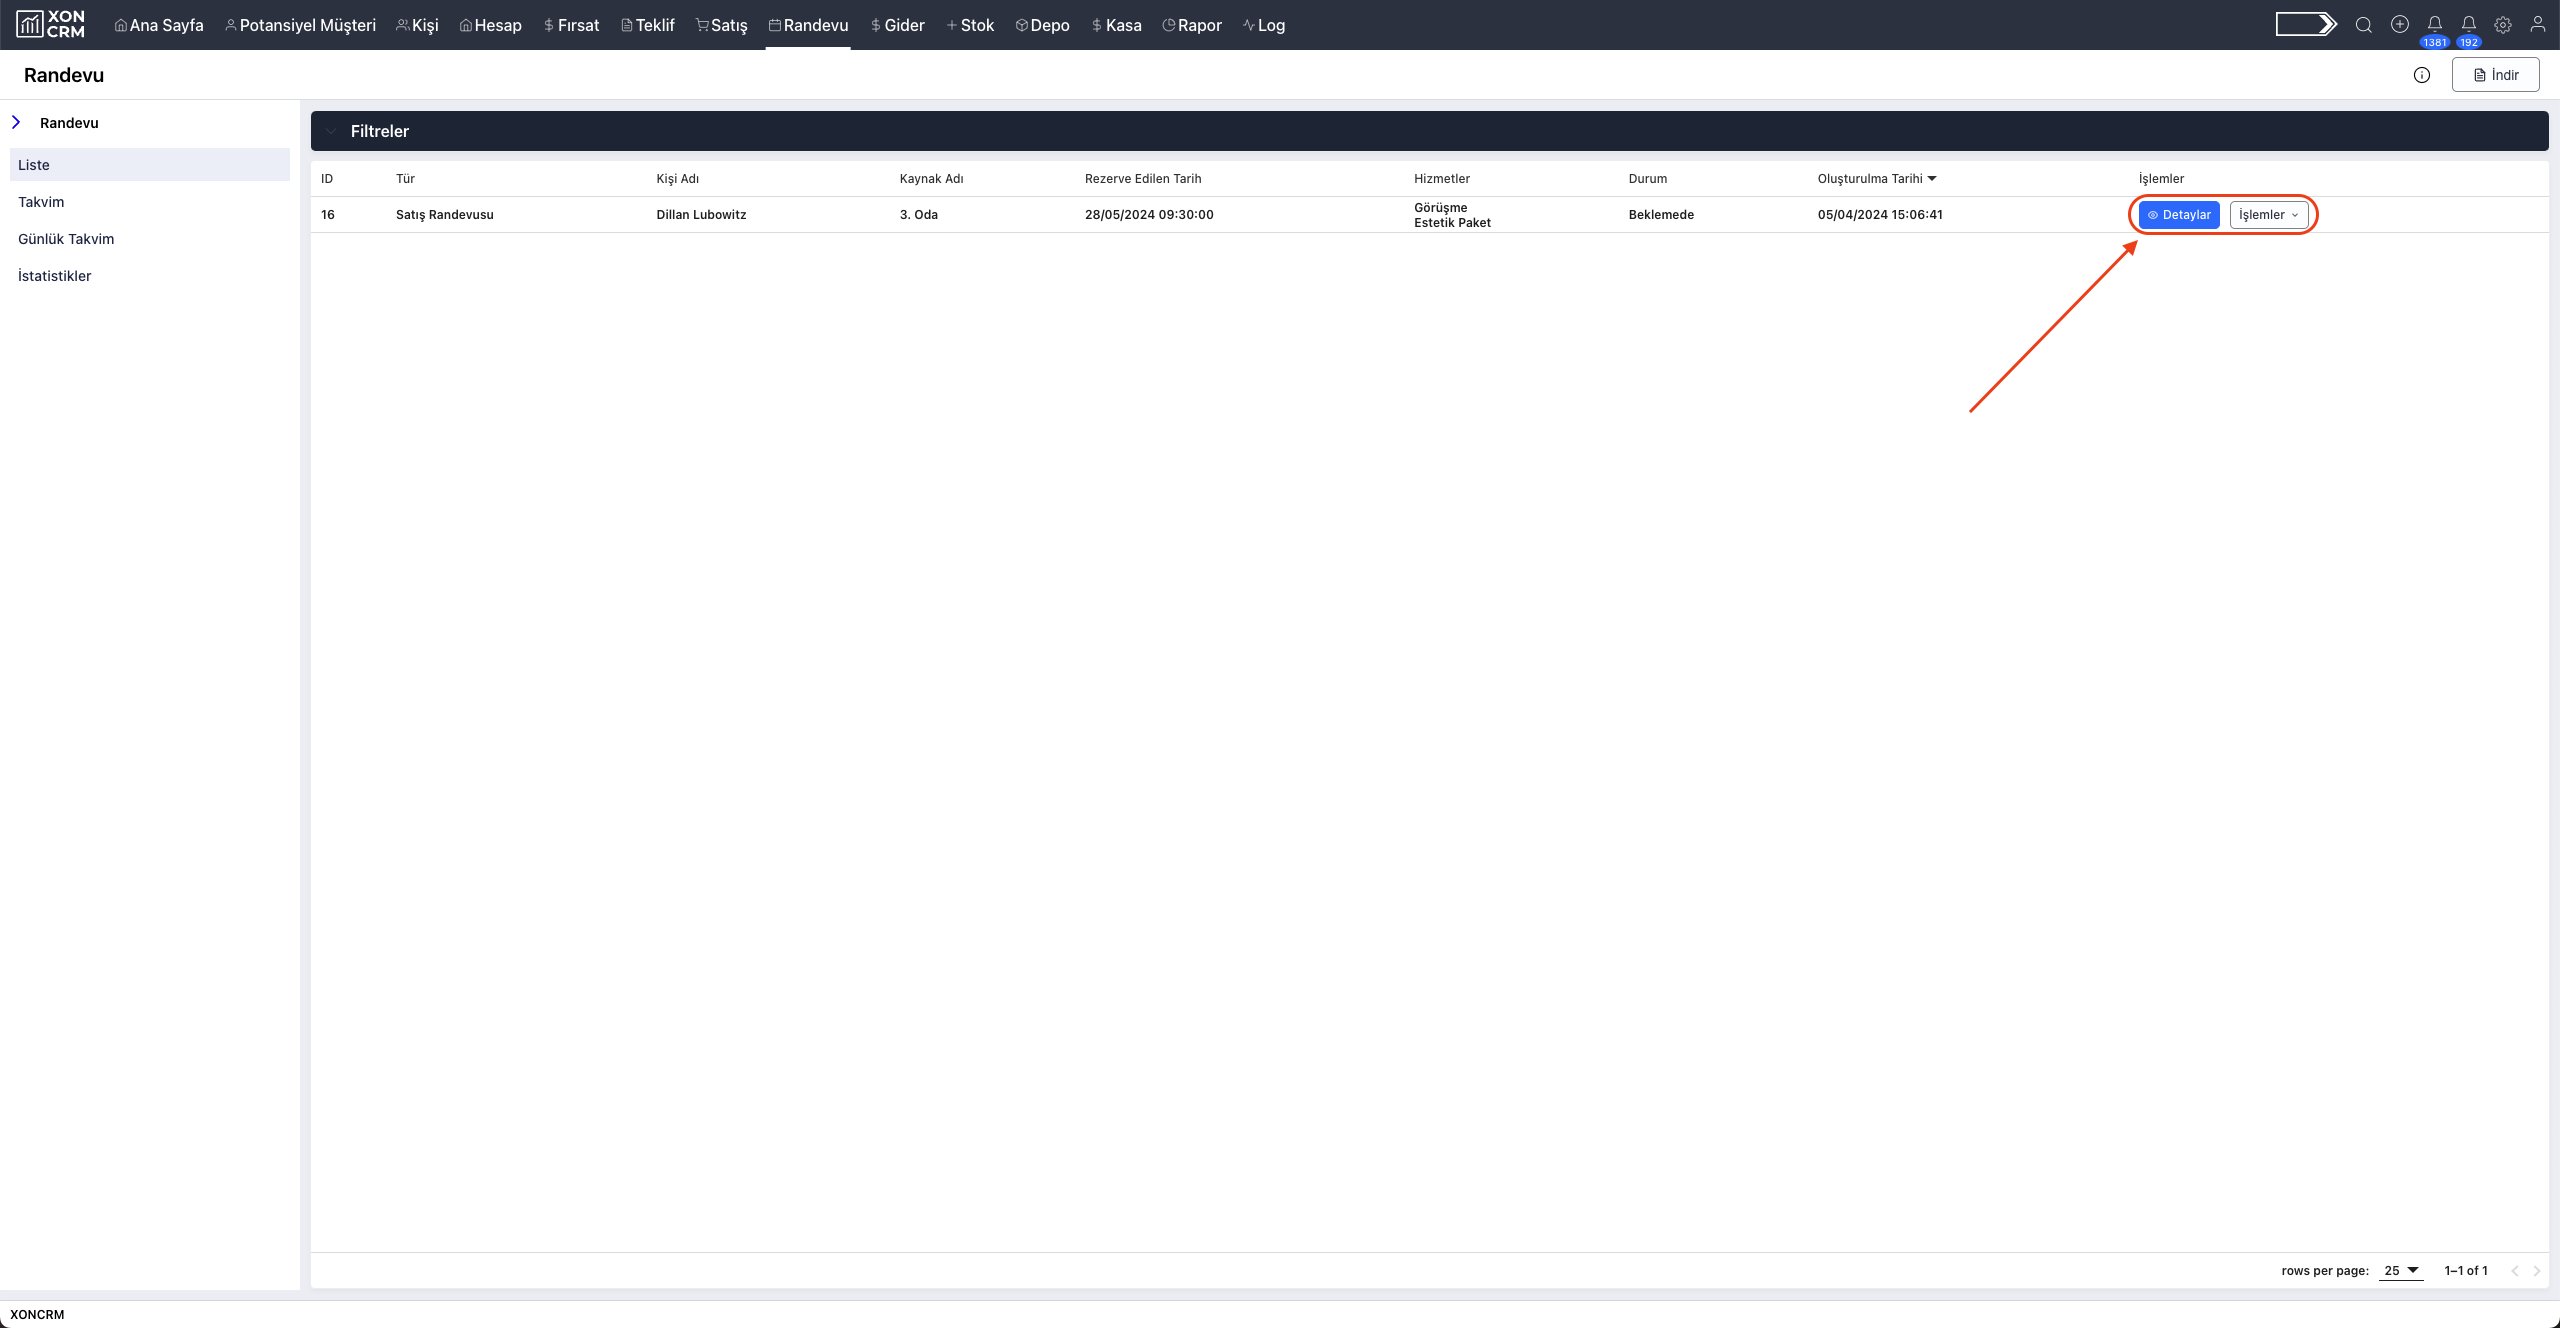Click the appointment row for Dillan Lubowitz
The width and height of the screenshot is (2560, 1328).
[701, 215]
